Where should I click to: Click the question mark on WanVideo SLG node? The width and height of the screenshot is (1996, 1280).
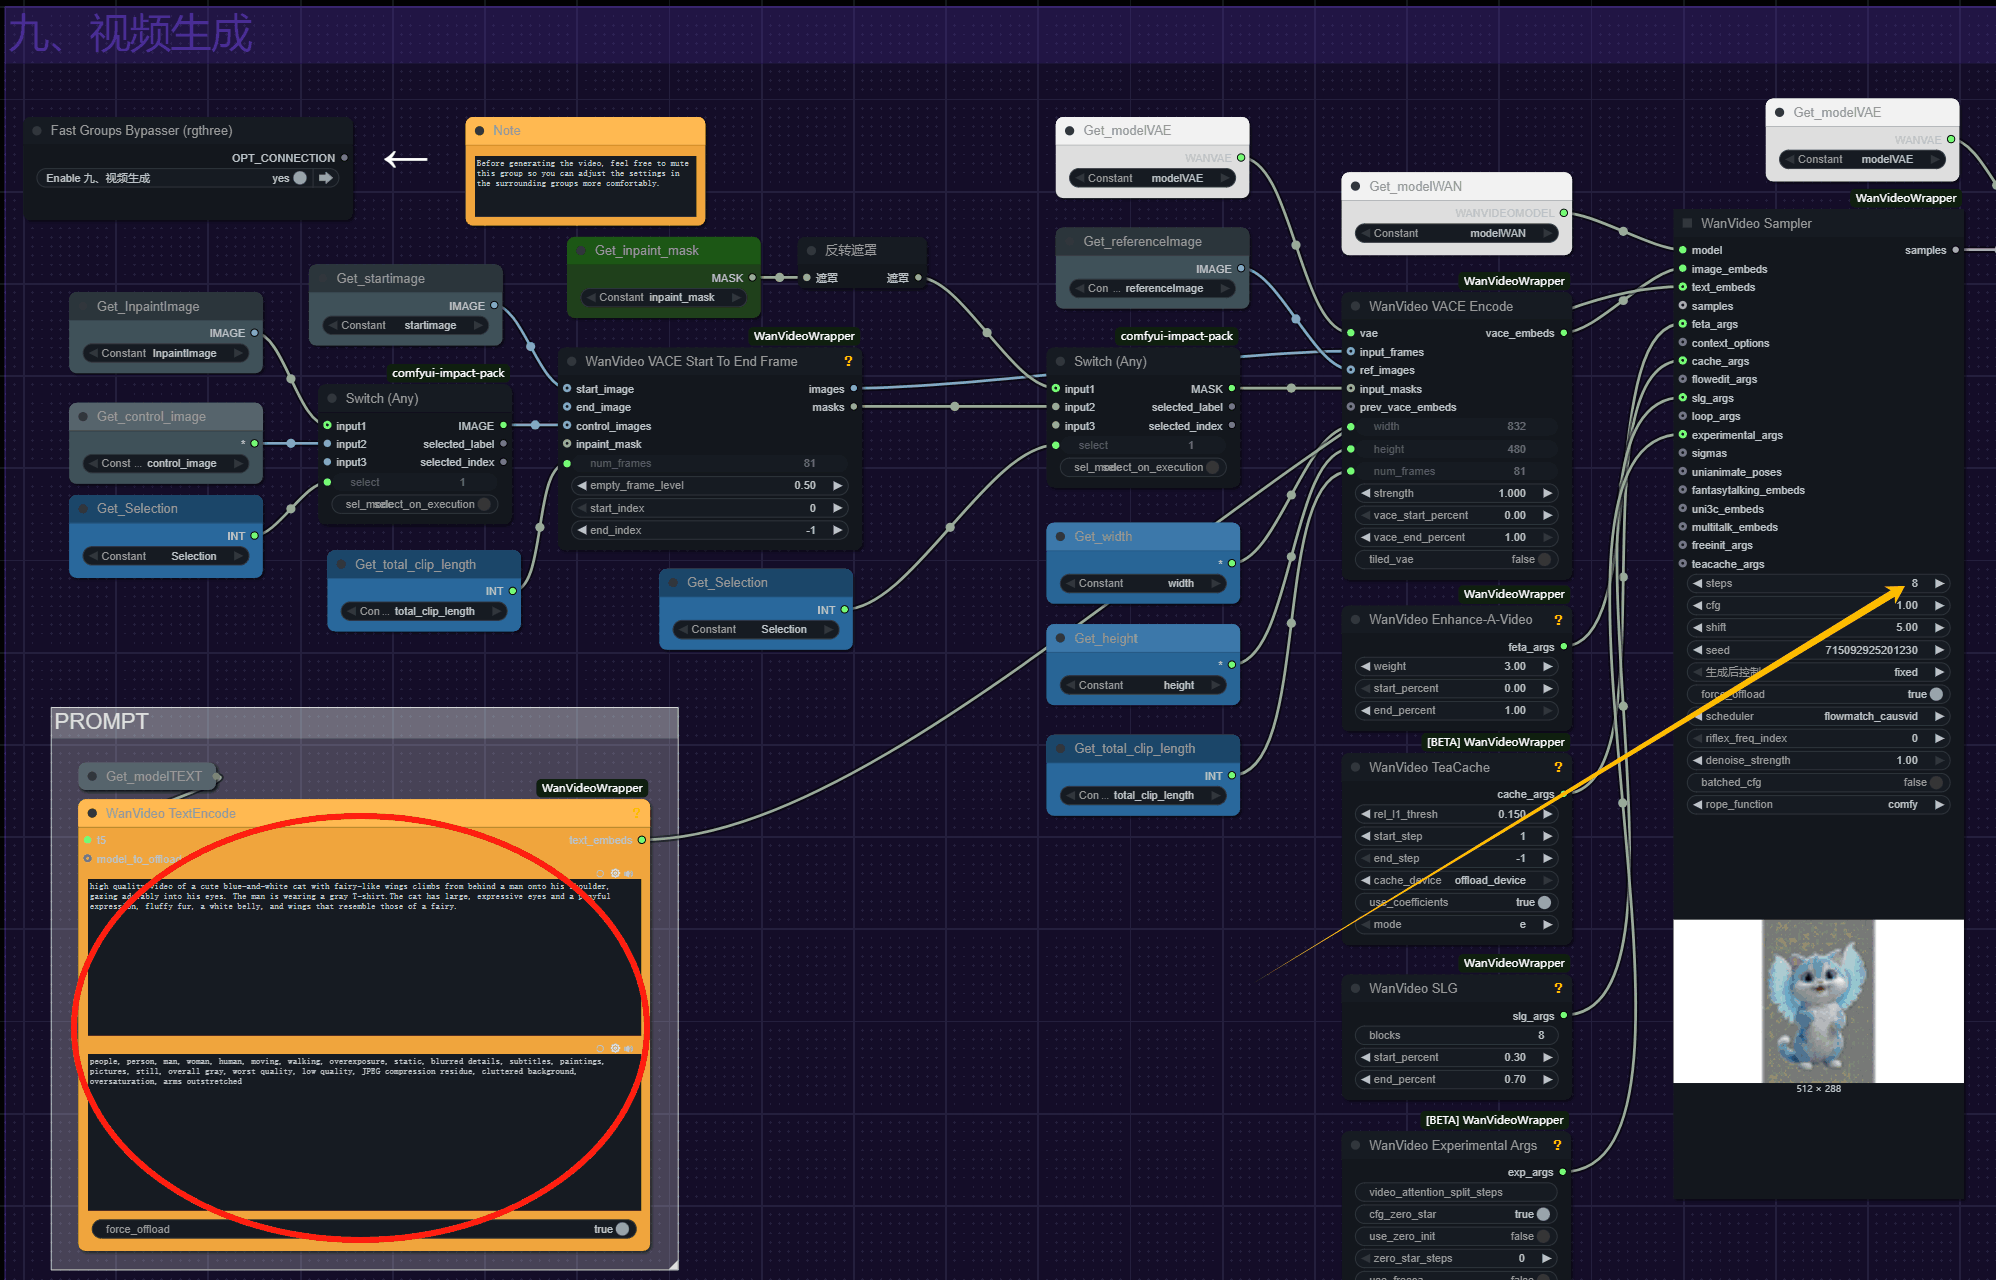click(x=1557, y=988)
